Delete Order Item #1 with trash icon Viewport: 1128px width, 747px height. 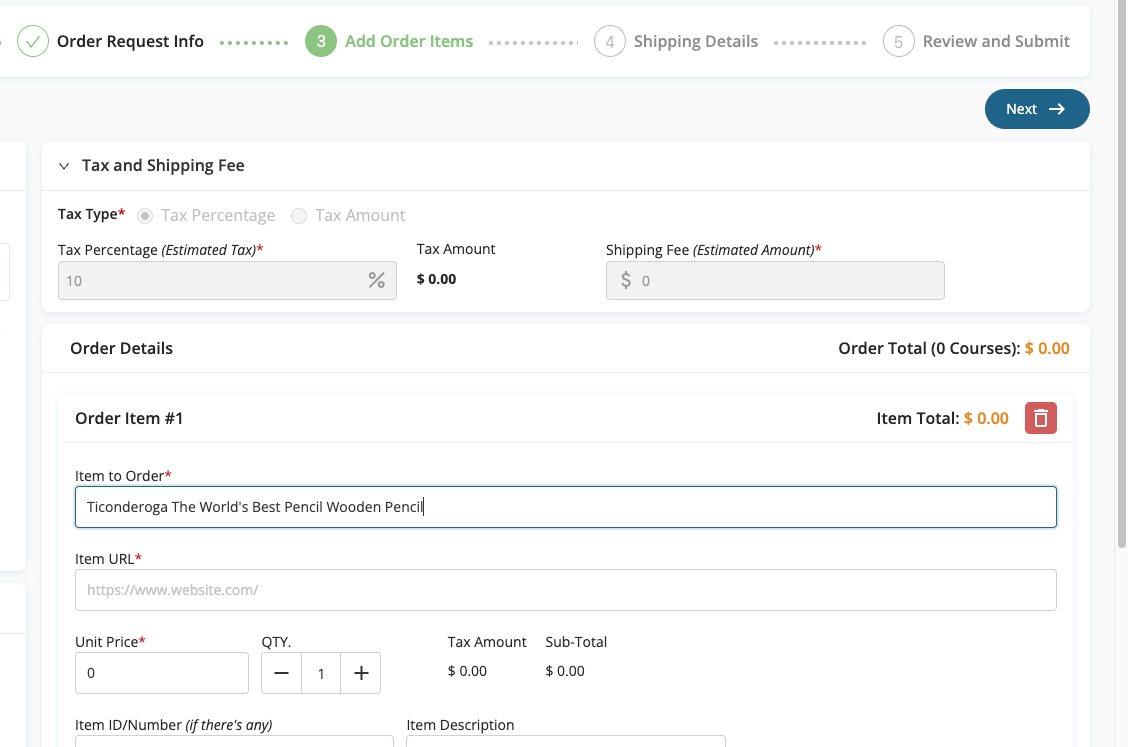point(1040,418)
